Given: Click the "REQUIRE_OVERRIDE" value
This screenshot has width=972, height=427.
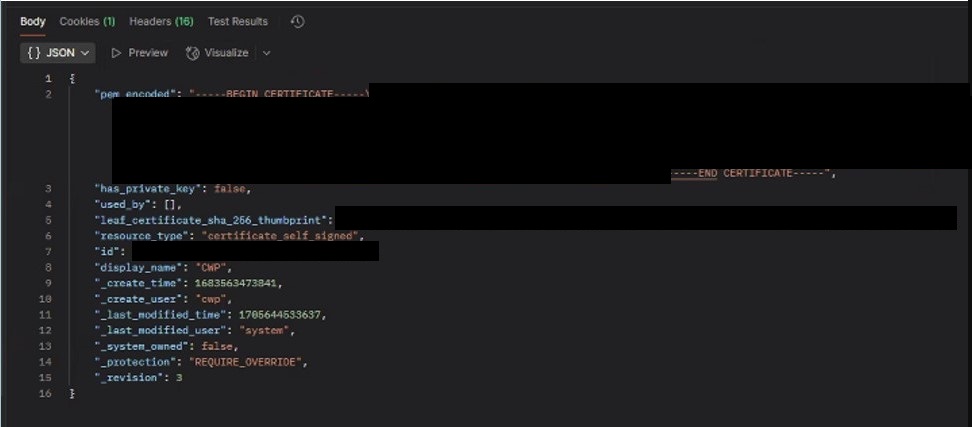Looking at the screenshot, I should pyautogui.click(x=247, y=362).
